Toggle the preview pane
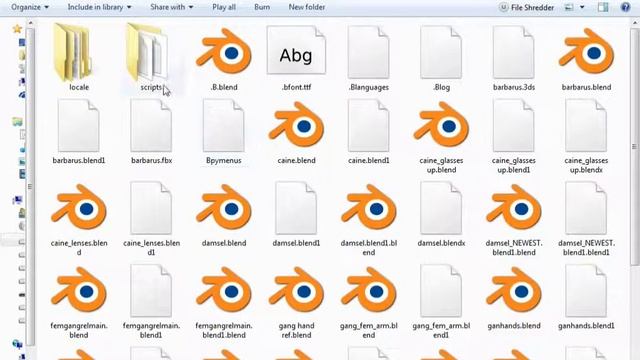The height and width of the screenshot is (360, 640). 603,7
